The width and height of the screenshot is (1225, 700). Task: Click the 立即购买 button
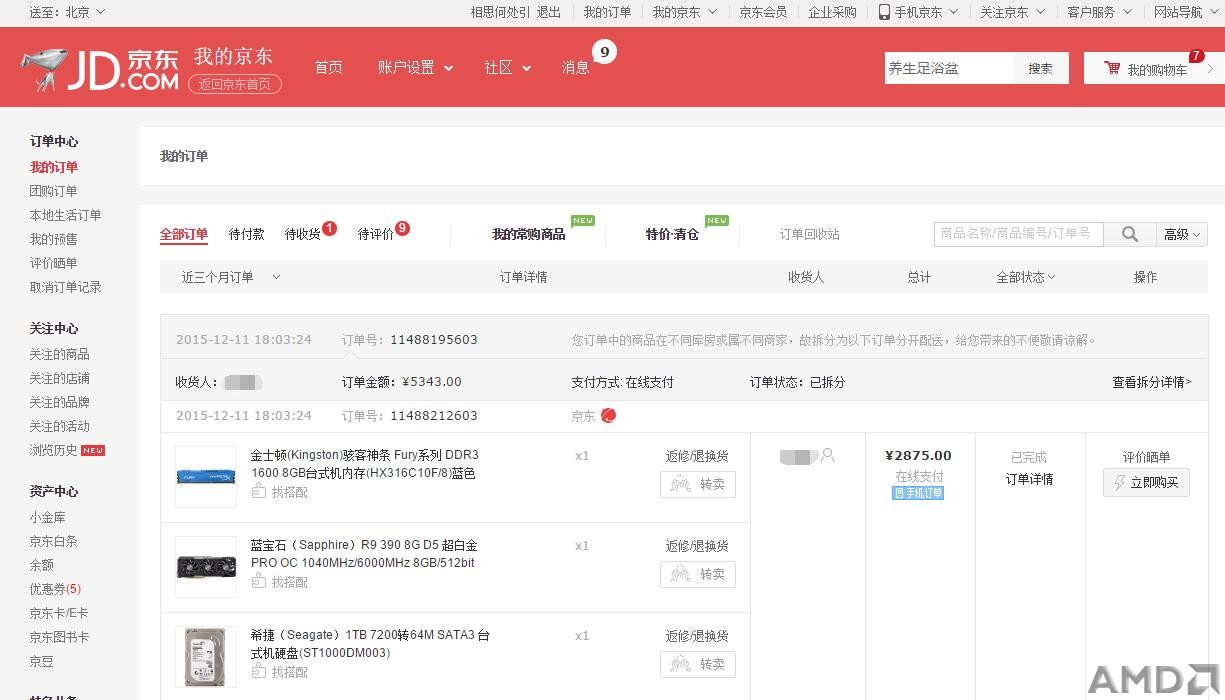coord(1146,482)
